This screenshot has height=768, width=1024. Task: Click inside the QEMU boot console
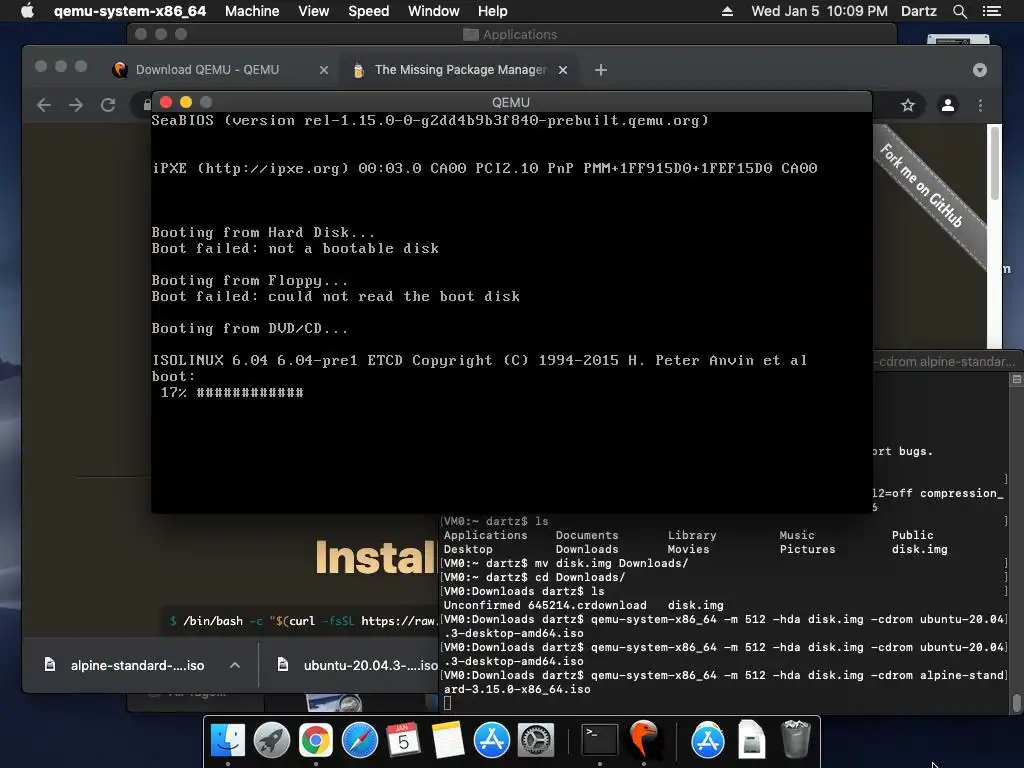[x=511, y=312]
